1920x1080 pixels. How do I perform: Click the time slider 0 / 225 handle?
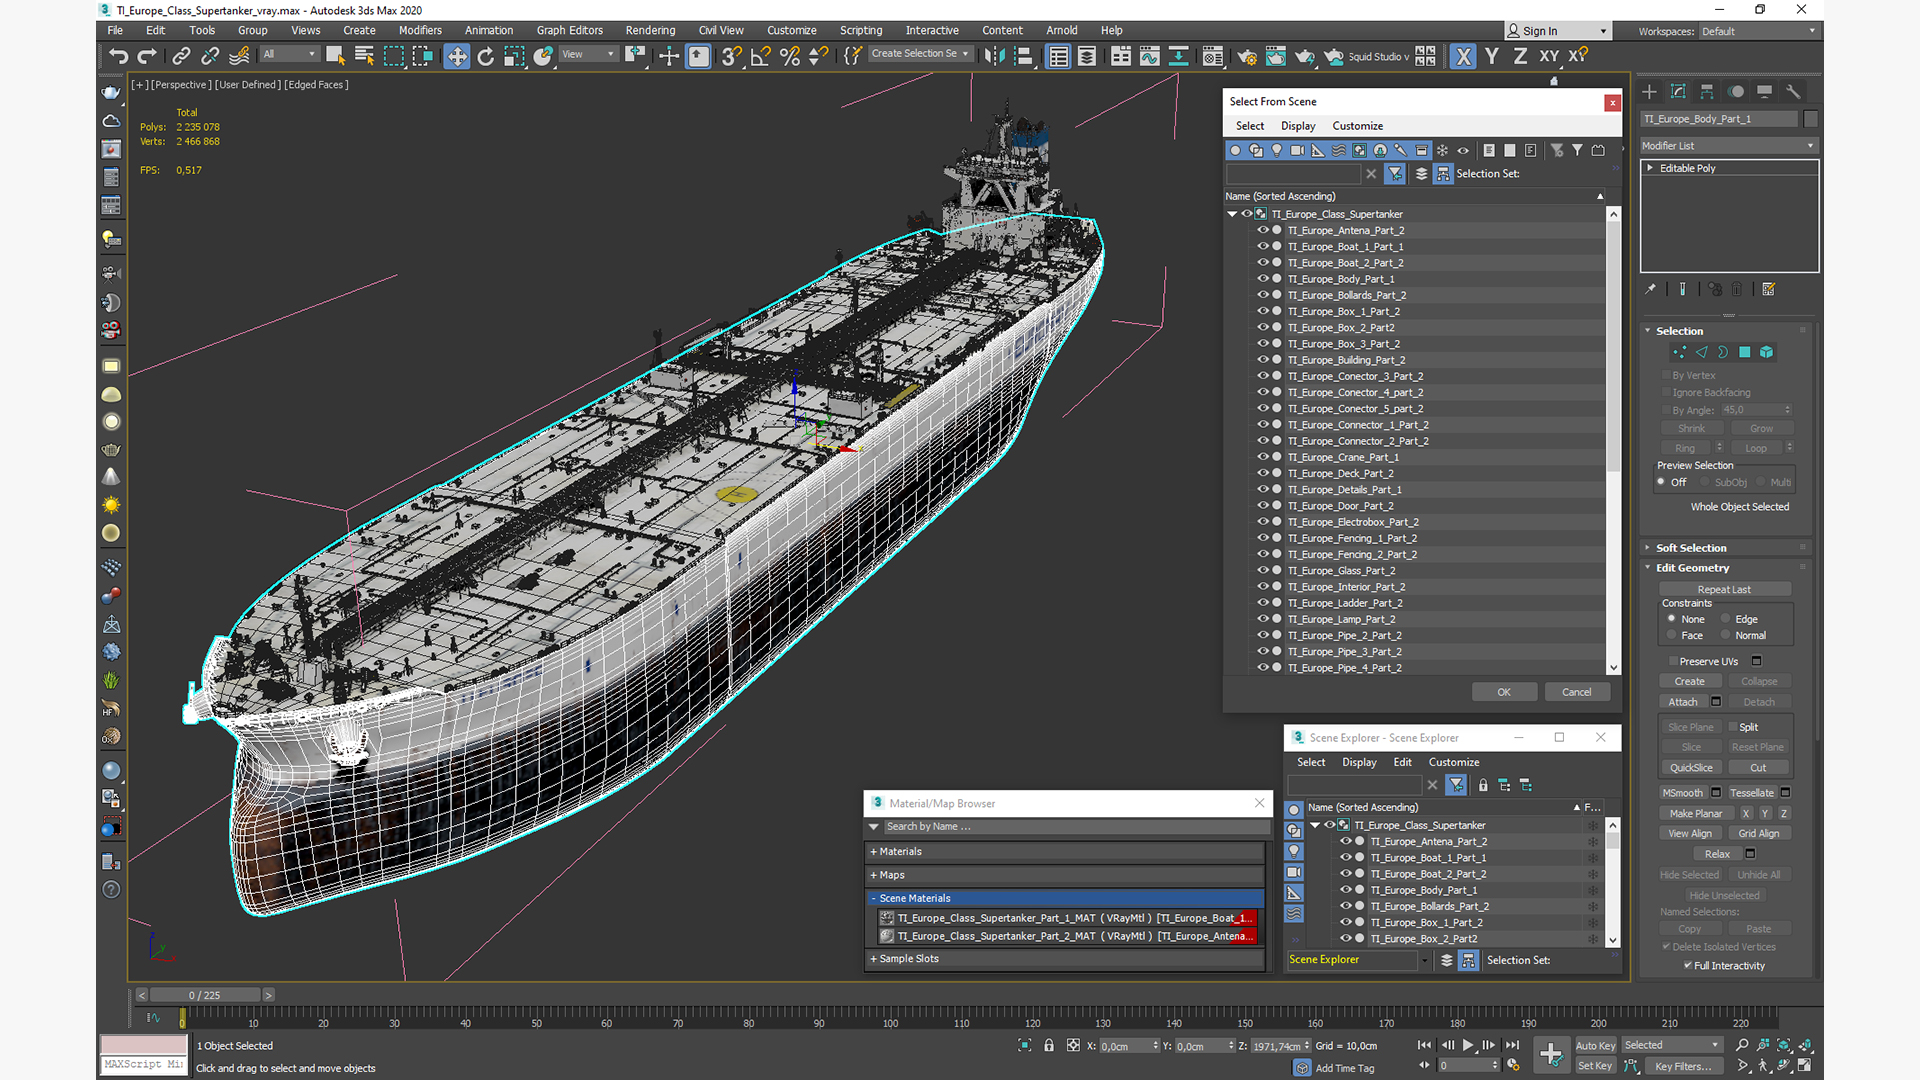(x=205, y=995)
